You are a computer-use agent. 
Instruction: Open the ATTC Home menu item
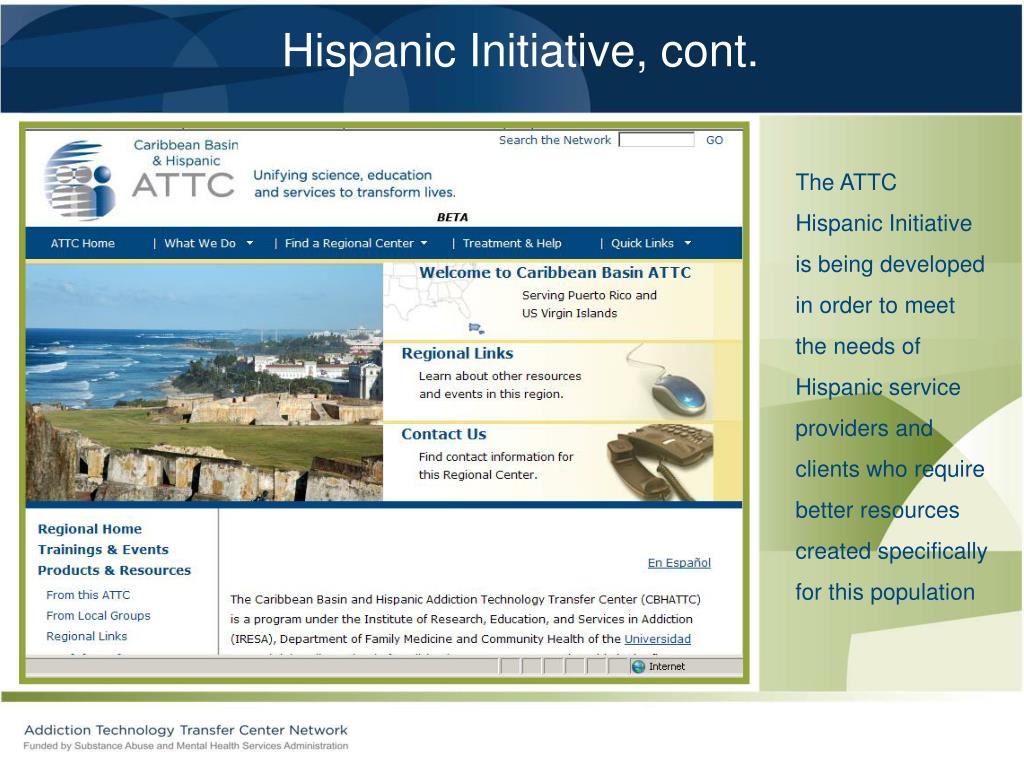83,243
